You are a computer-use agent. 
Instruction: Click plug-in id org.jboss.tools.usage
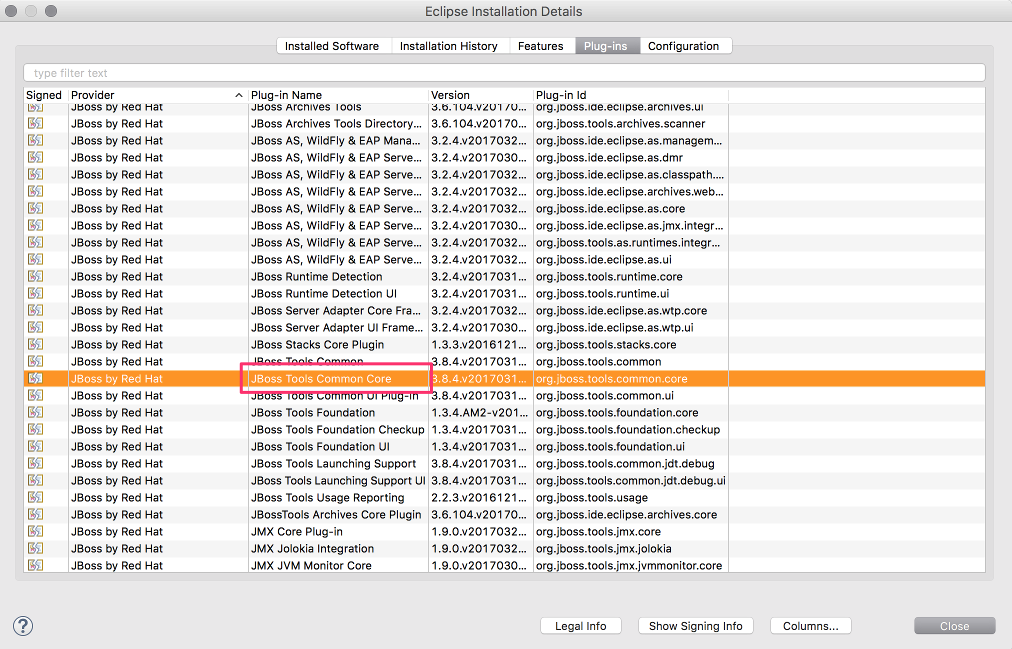point(592,497)
